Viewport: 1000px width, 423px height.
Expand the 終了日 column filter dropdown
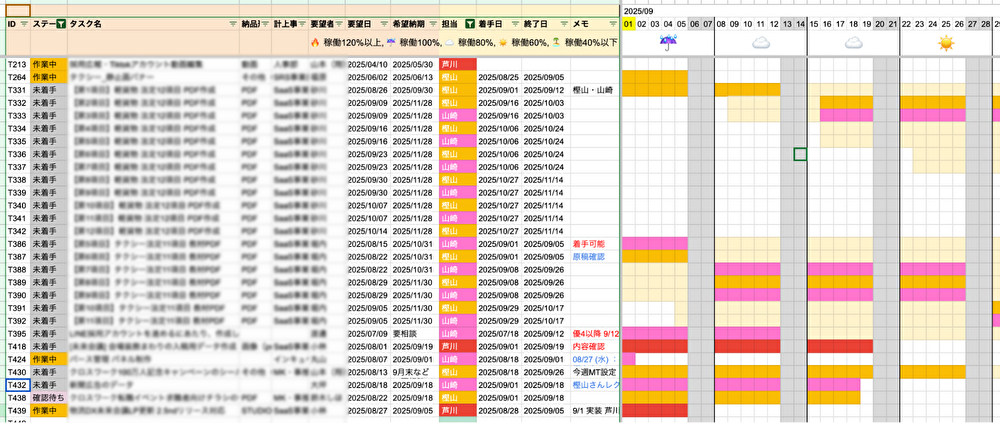coord(563,24)
